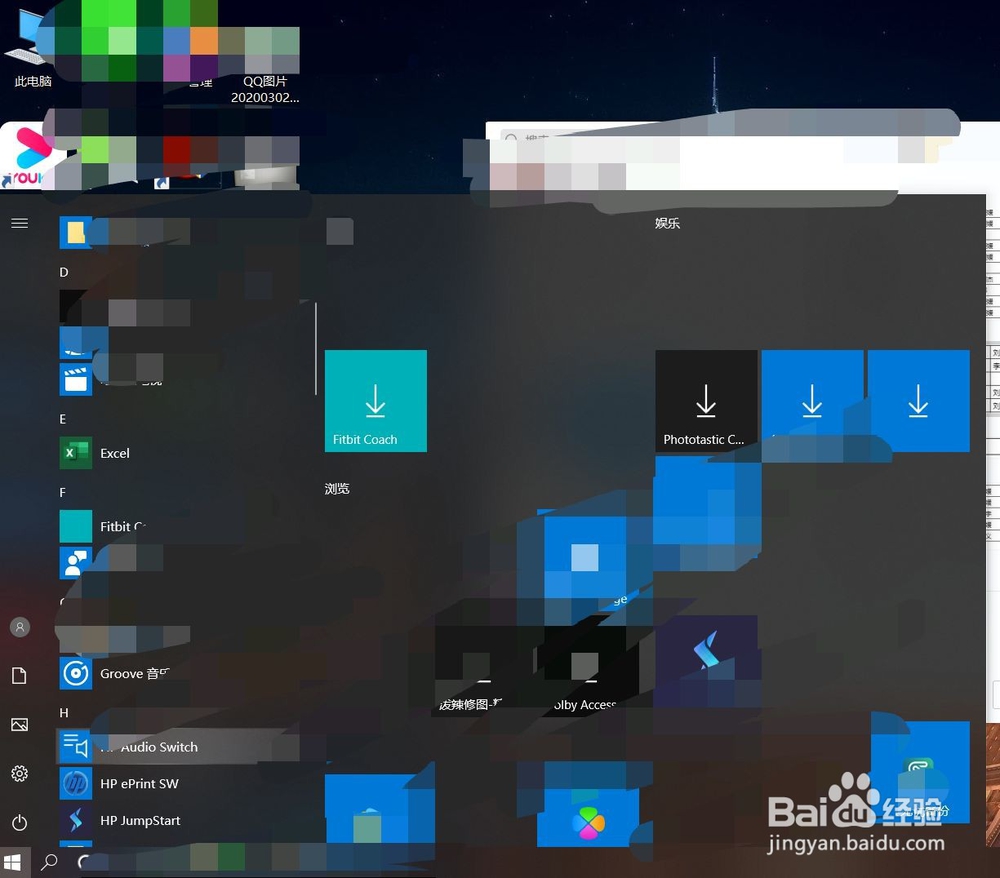Select the 浏览 tile group title

point(337,488)
